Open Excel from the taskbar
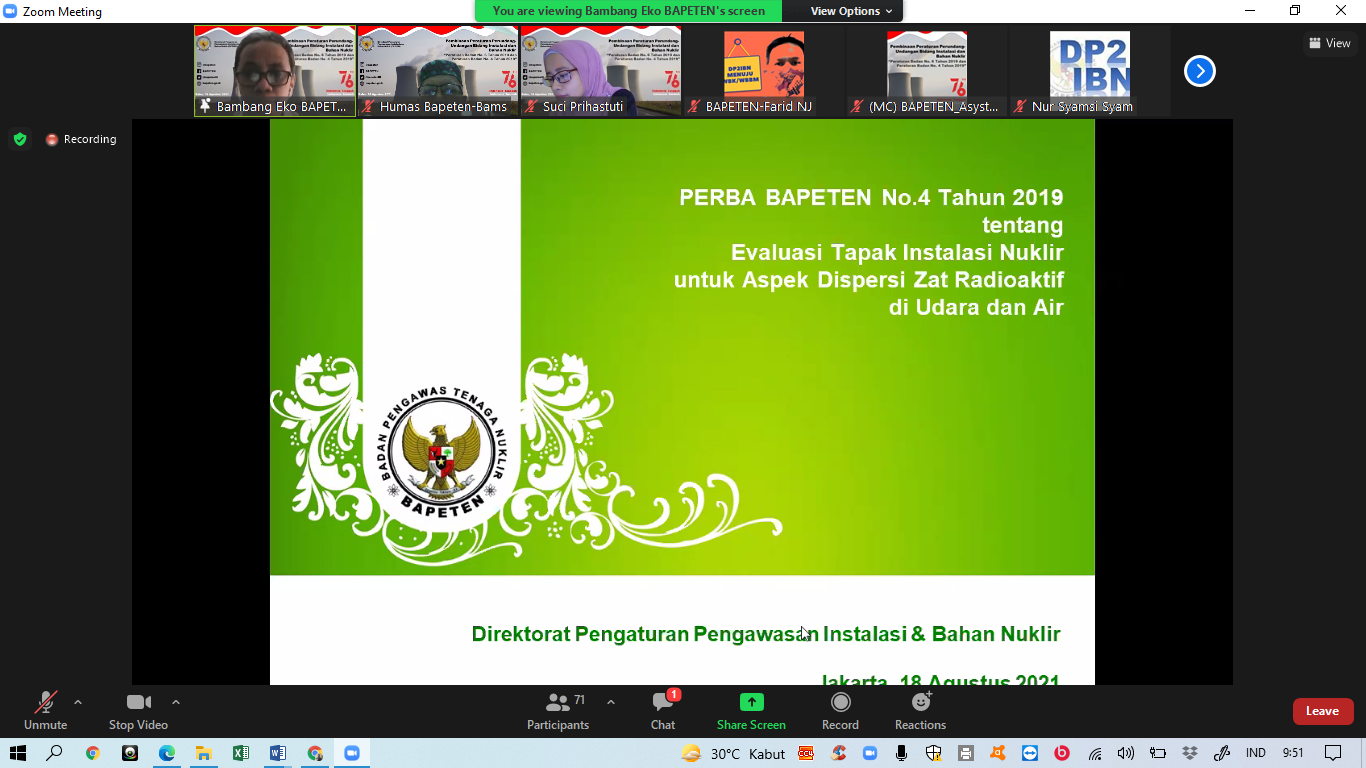1366x768 pixels. tap(241, 753)
